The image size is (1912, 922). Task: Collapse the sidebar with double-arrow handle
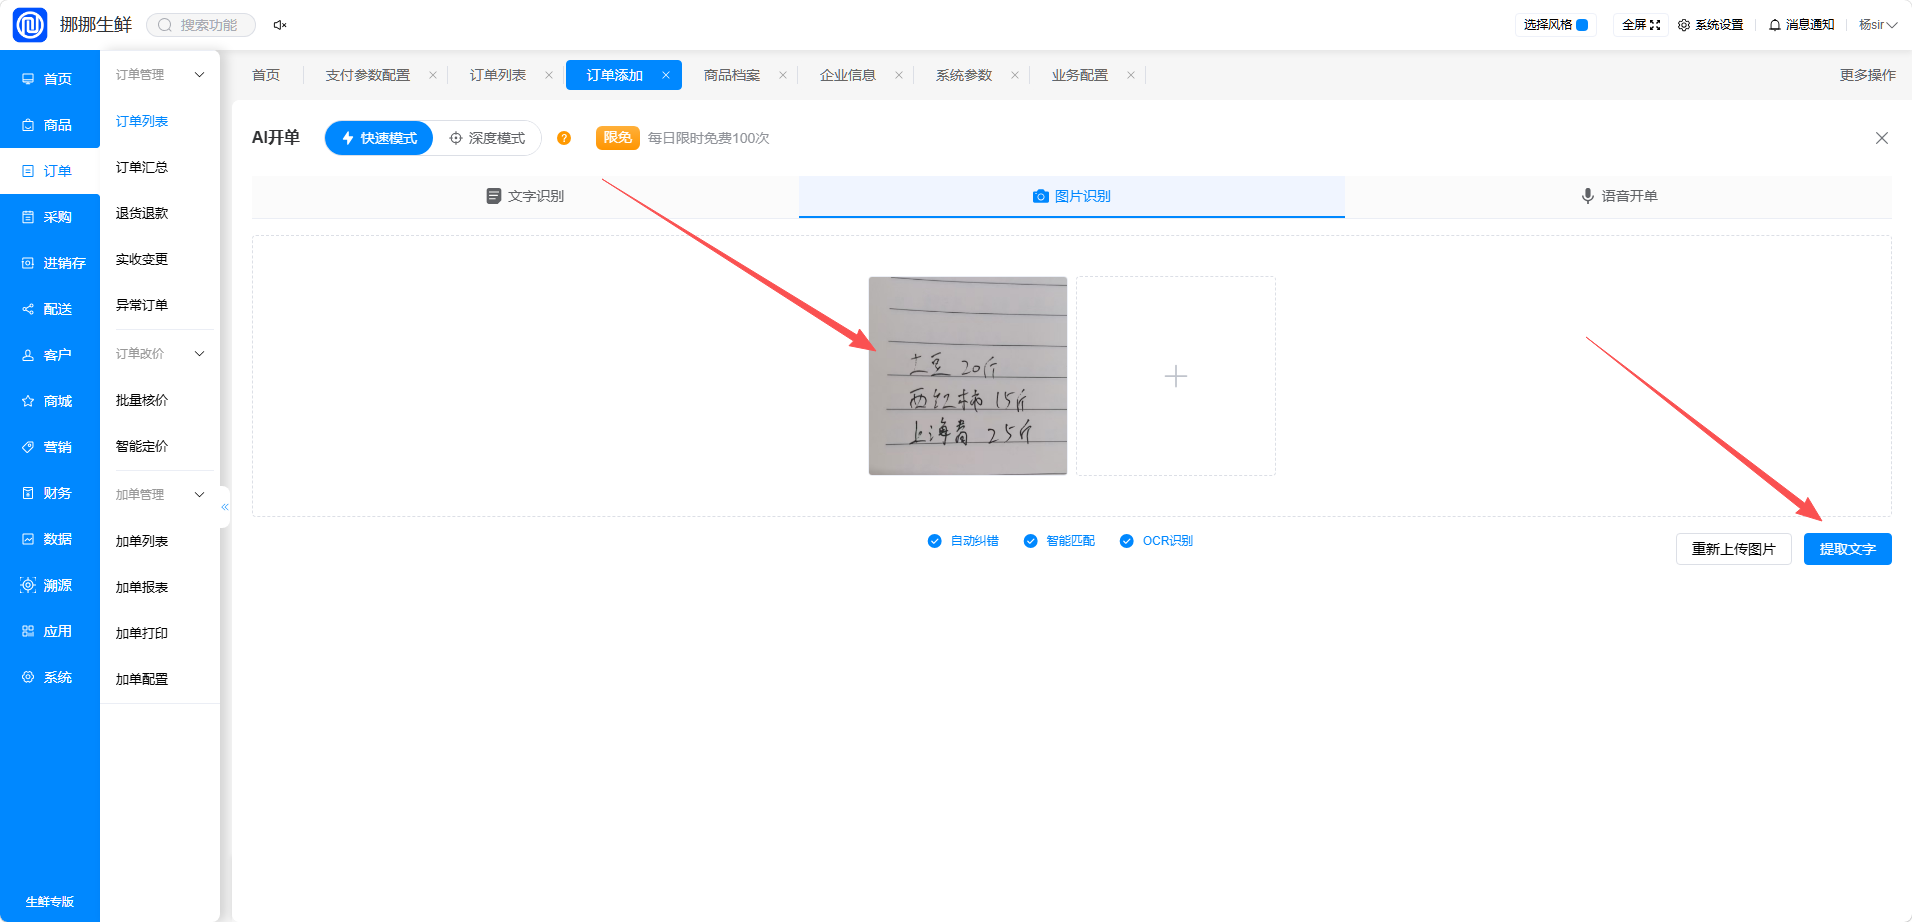225,507
